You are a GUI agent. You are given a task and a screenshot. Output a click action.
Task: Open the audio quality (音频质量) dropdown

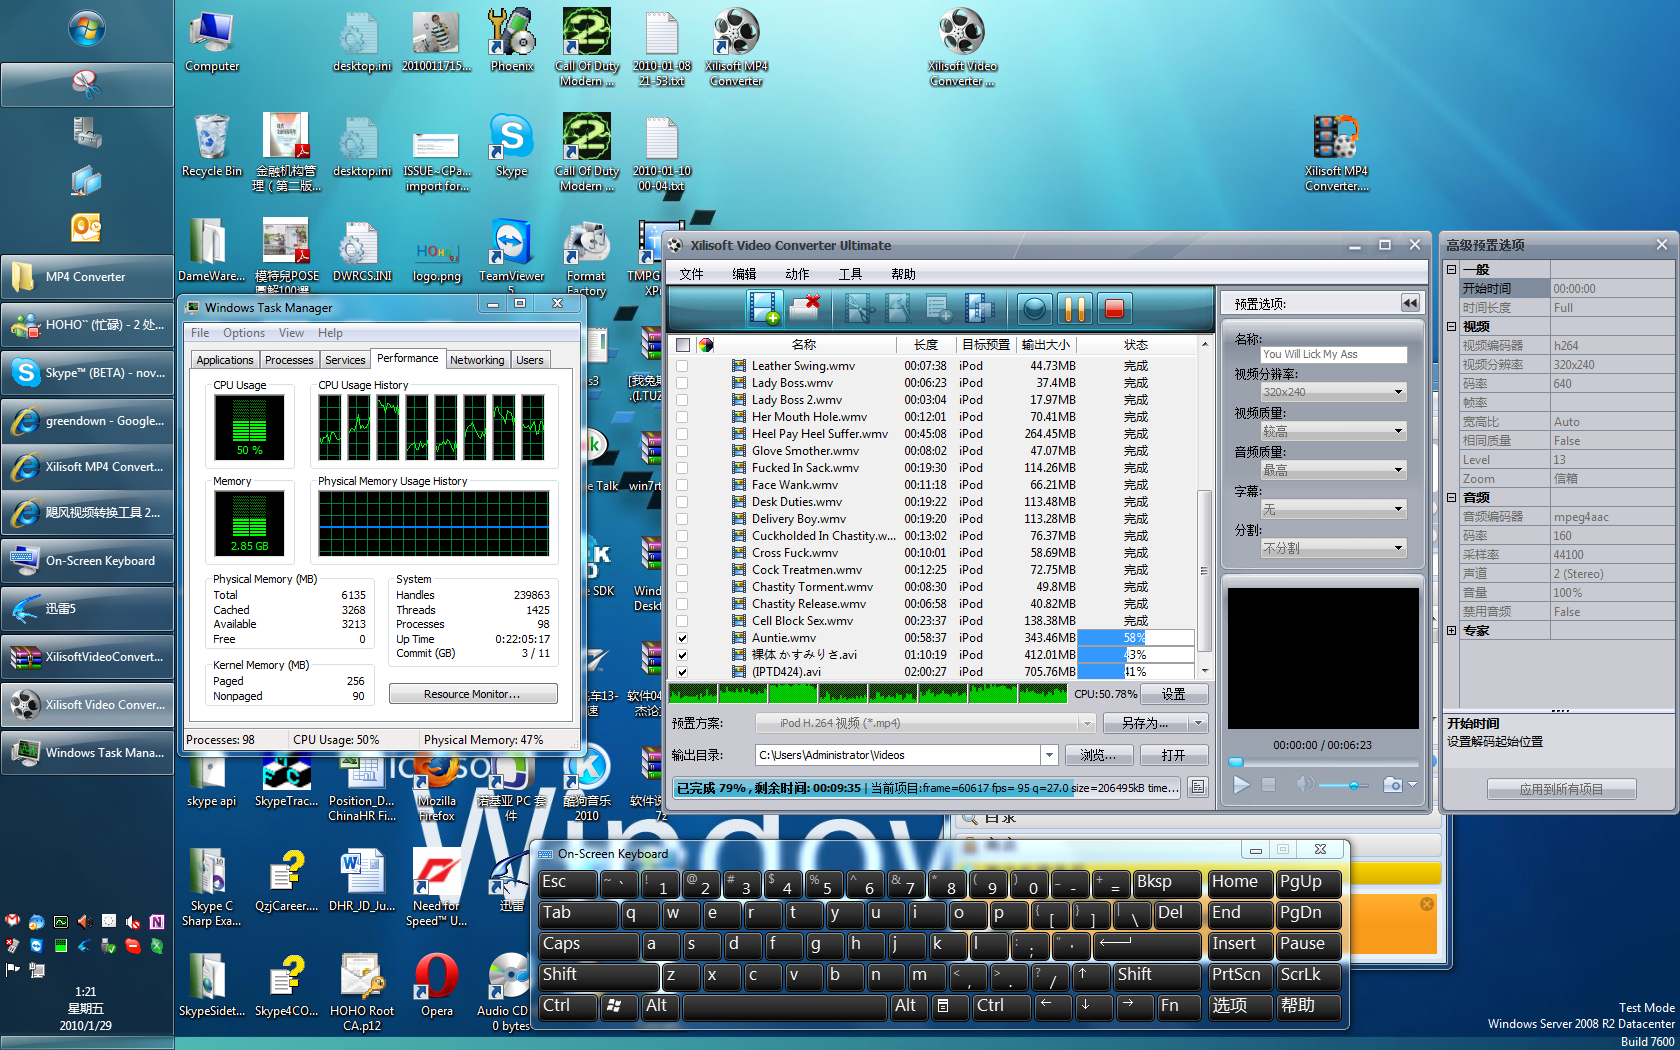click(x=1333, y=470)
